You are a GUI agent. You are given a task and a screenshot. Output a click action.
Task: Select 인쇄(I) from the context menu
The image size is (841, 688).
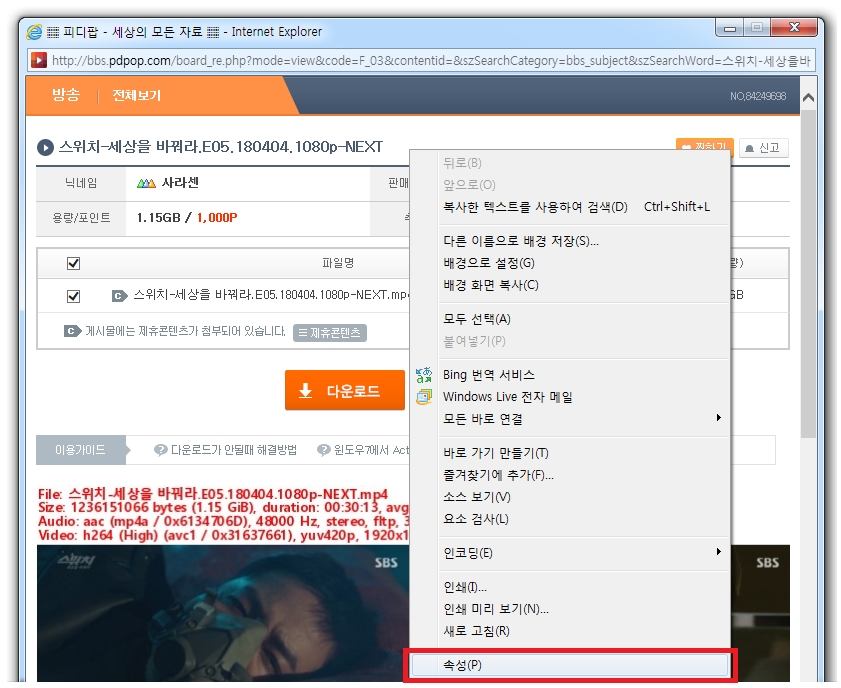click(584, 587)
